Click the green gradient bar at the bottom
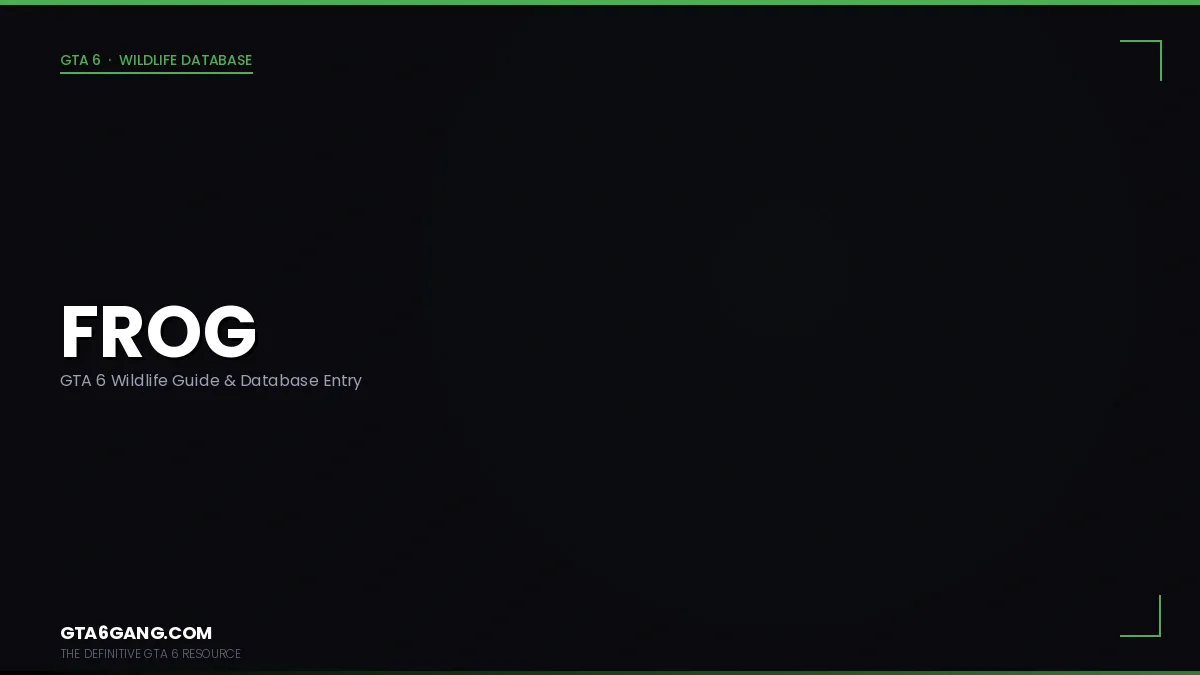1200x675 pixels. pos(600,672)
